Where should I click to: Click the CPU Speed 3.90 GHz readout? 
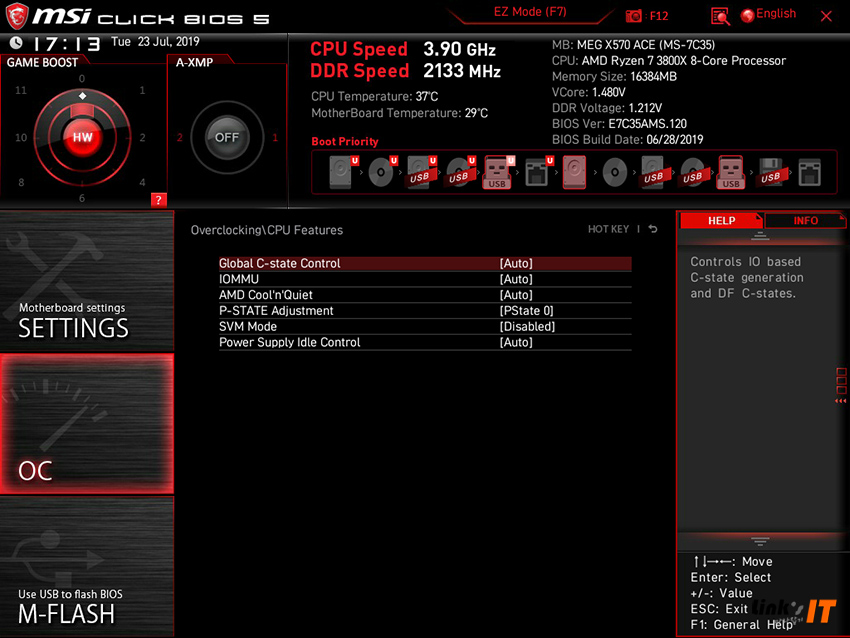(403, 49)
